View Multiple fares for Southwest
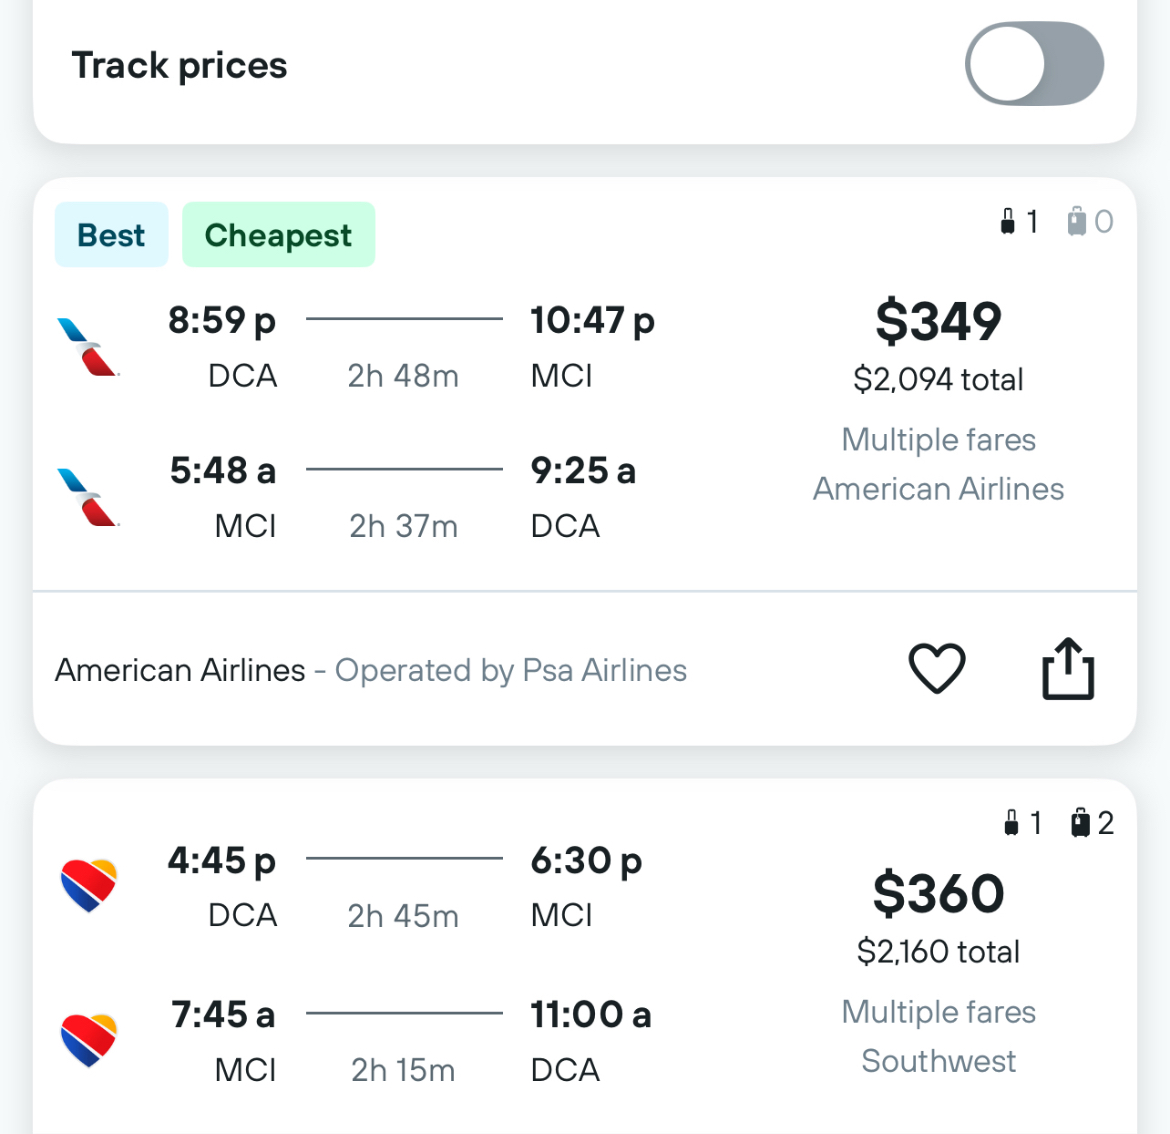This screenshot has width=1170, height=1134. click(938, 1012)
